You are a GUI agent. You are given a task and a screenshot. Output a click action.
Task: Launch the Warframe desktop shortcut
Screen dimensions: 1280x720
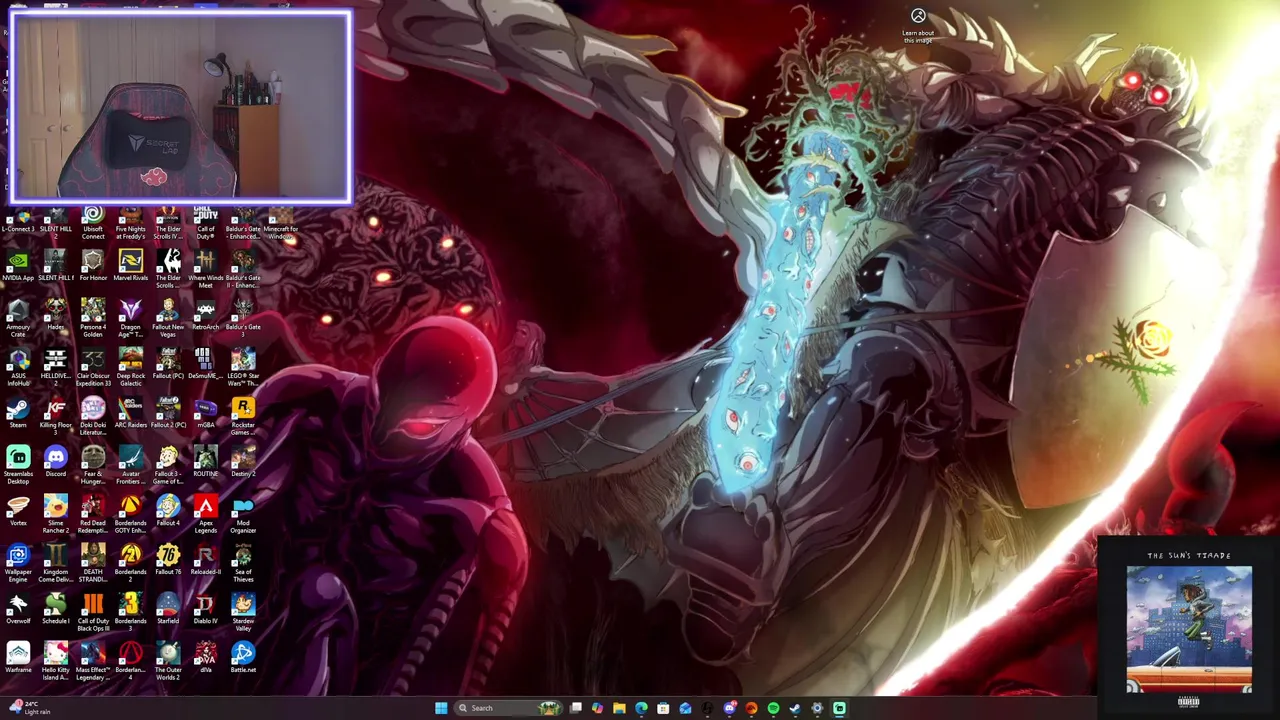click(x=18, y=659)
